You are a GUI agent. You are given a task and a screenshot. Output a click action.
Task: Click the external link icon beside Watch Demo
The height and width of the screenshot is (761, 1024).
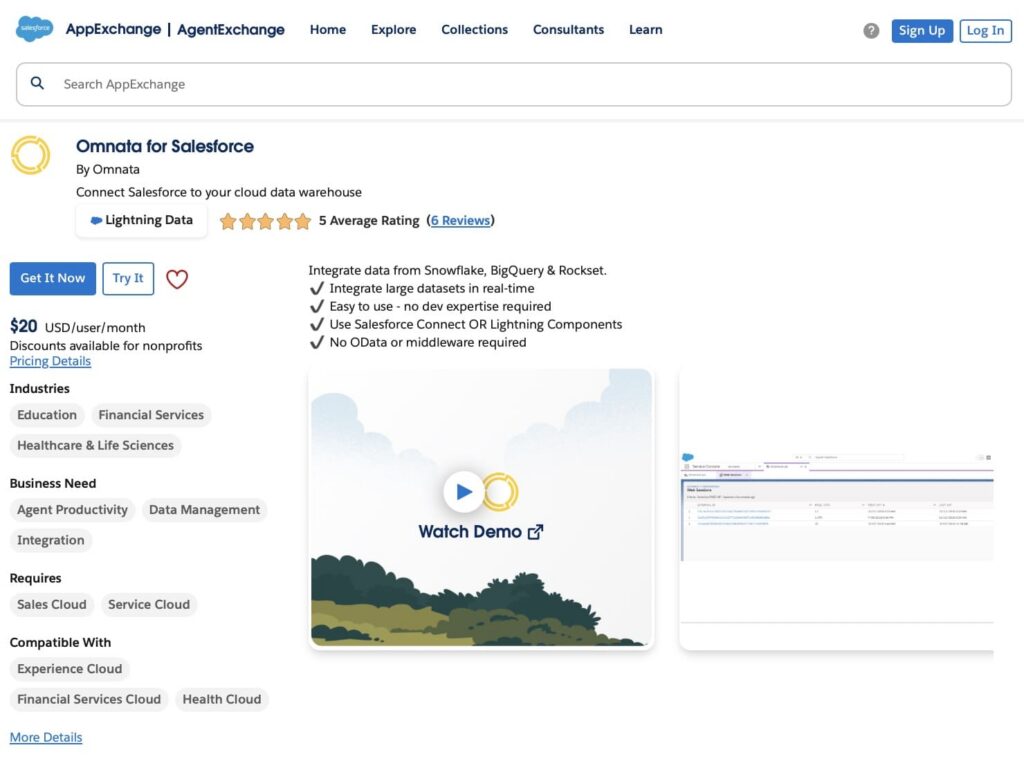point(536,532)
